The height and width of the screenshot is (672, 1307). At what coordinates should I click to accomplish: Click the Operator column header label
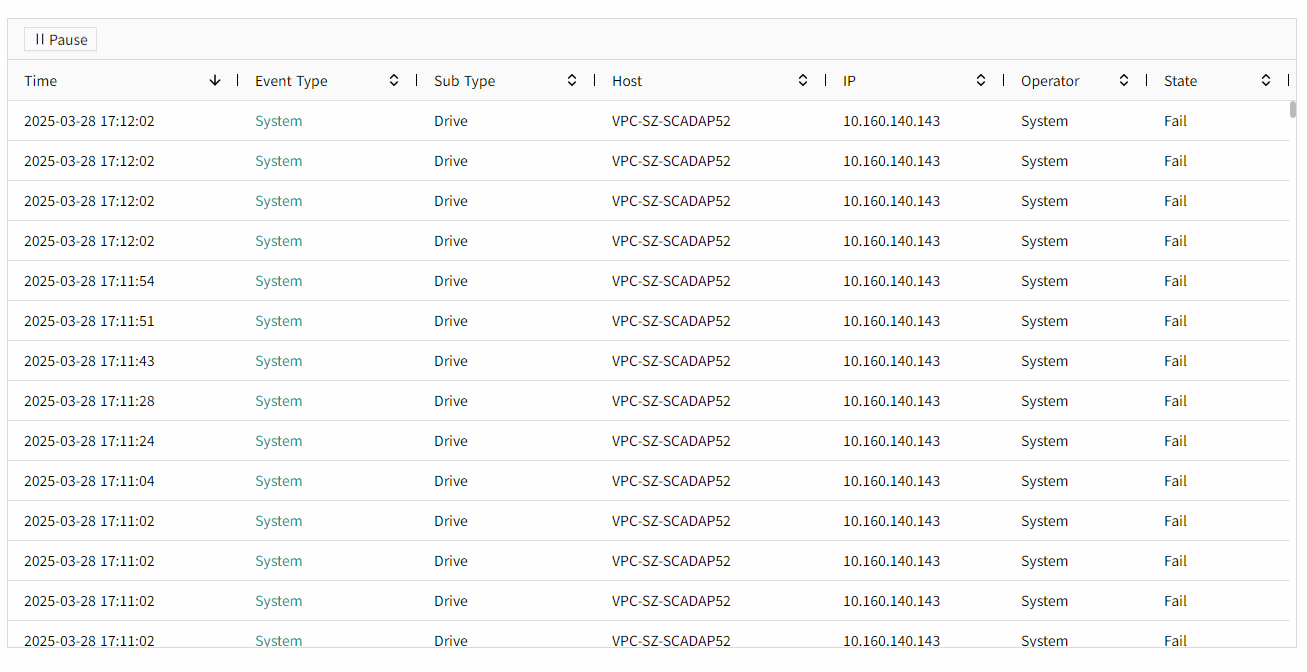click(x=1050, y=81)
